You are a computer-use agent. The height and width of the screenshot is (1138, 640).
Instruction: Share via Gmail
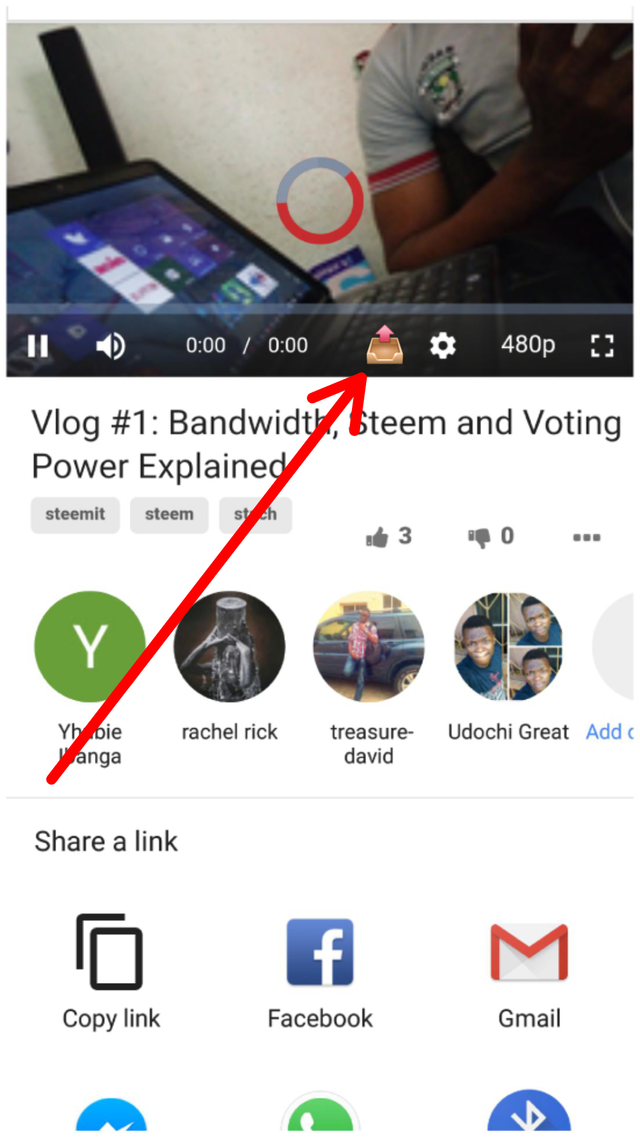click(529, 971)
